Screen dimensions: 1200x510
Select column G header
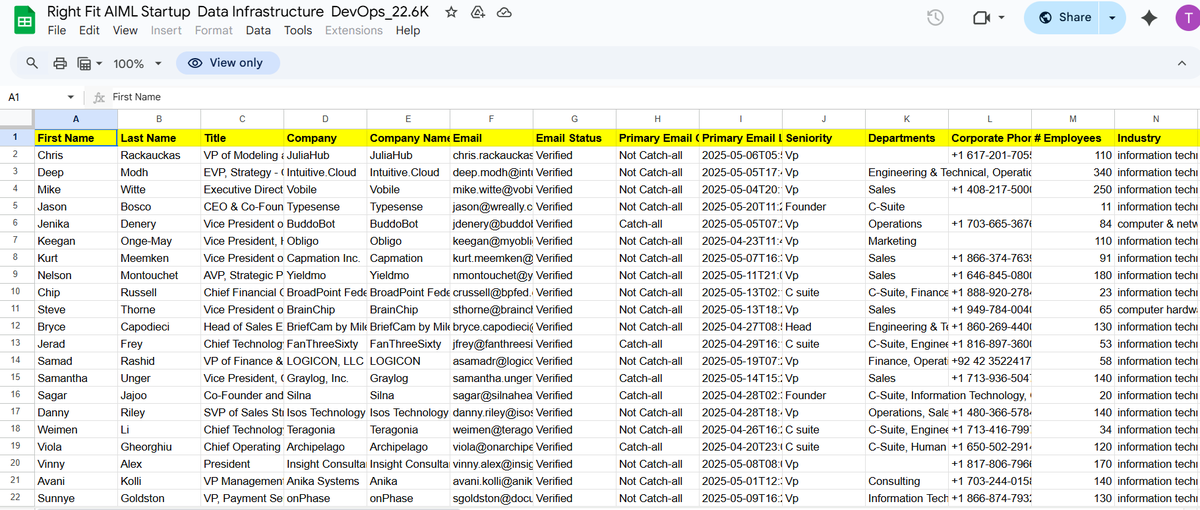click(x=574, y=119)
